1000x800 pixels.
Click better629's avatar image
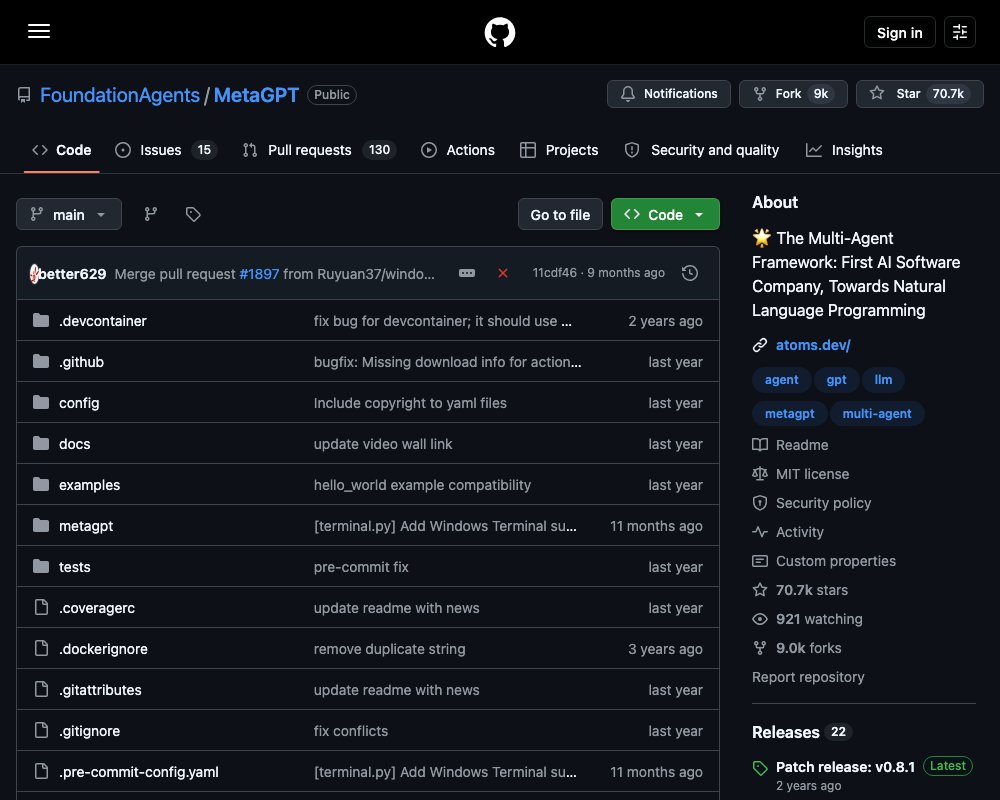(x=34, y=274)
